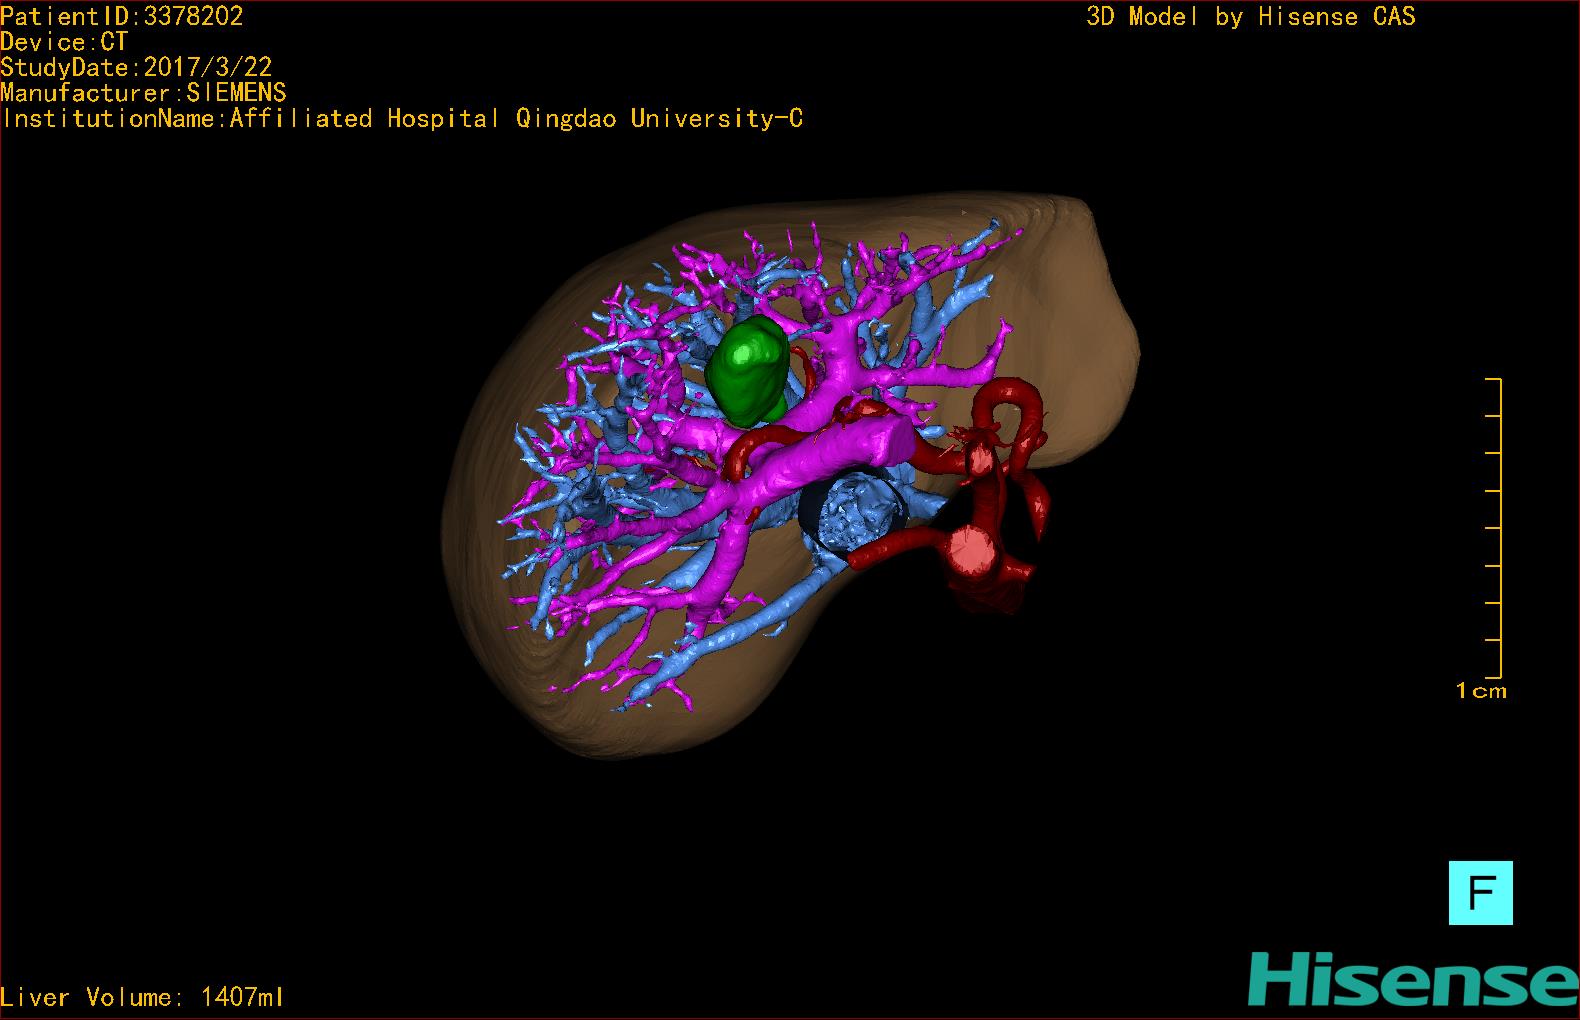Click the Device:CT label
The width and height of the screenshot is (1580, 1020).
[x=64, y=42]
